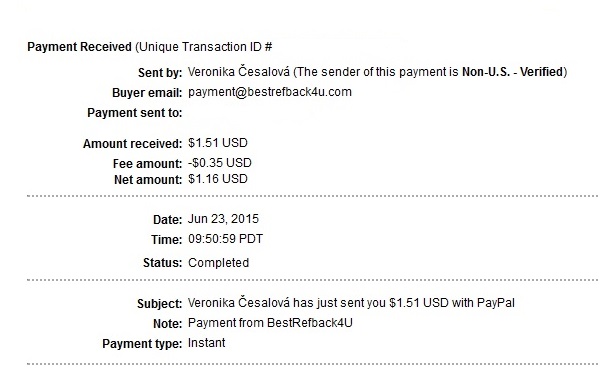This screenshot has height=378, width=600.
Task: Click the Subject line text
Action: click(x=351, y=303)
